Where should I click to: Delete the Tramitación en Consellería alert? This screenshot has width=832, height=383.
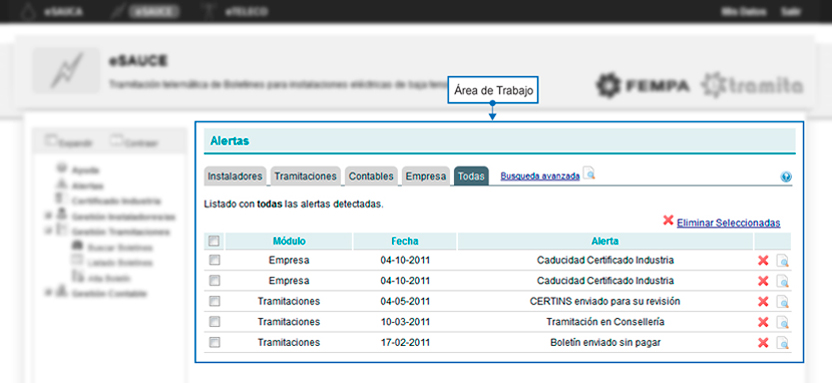pos(763,322)
